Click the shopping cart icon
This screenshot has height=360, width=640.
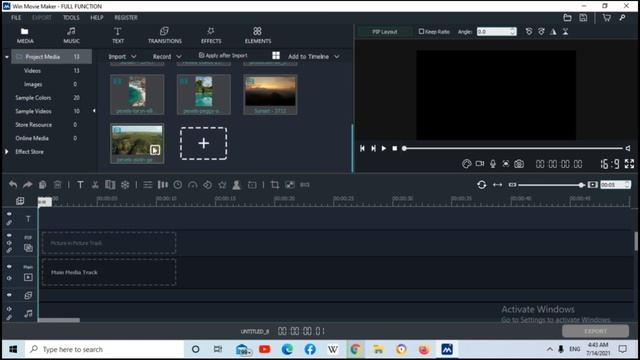607,18
